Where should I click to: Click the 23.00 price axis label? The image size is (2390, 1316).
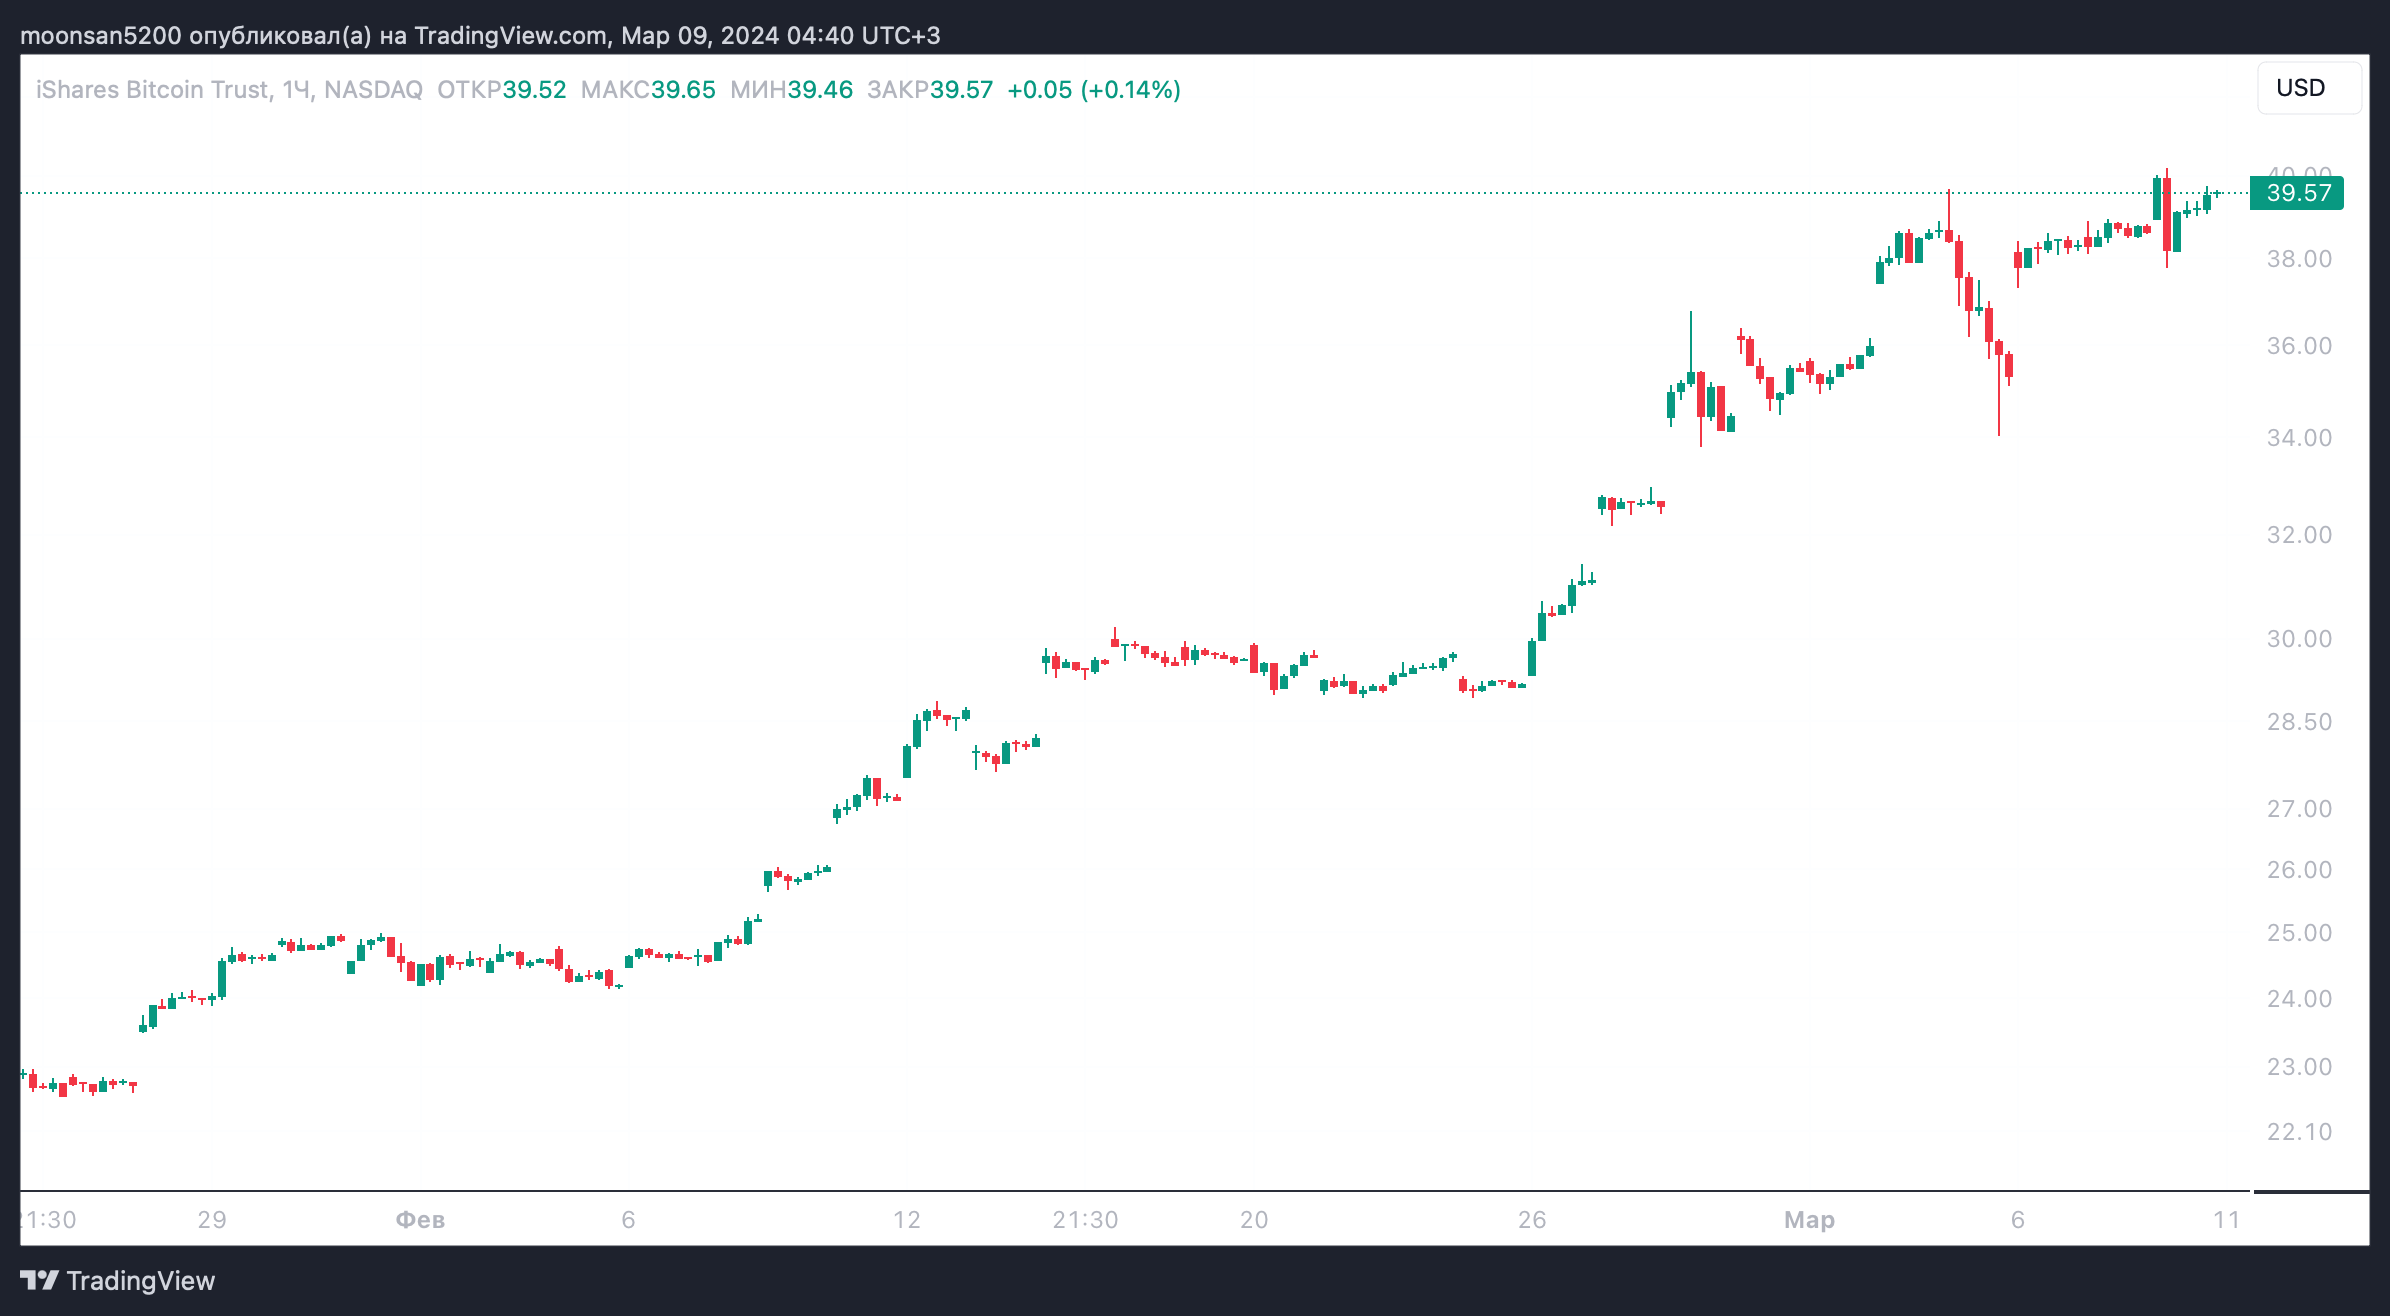coord(2299,1067)
